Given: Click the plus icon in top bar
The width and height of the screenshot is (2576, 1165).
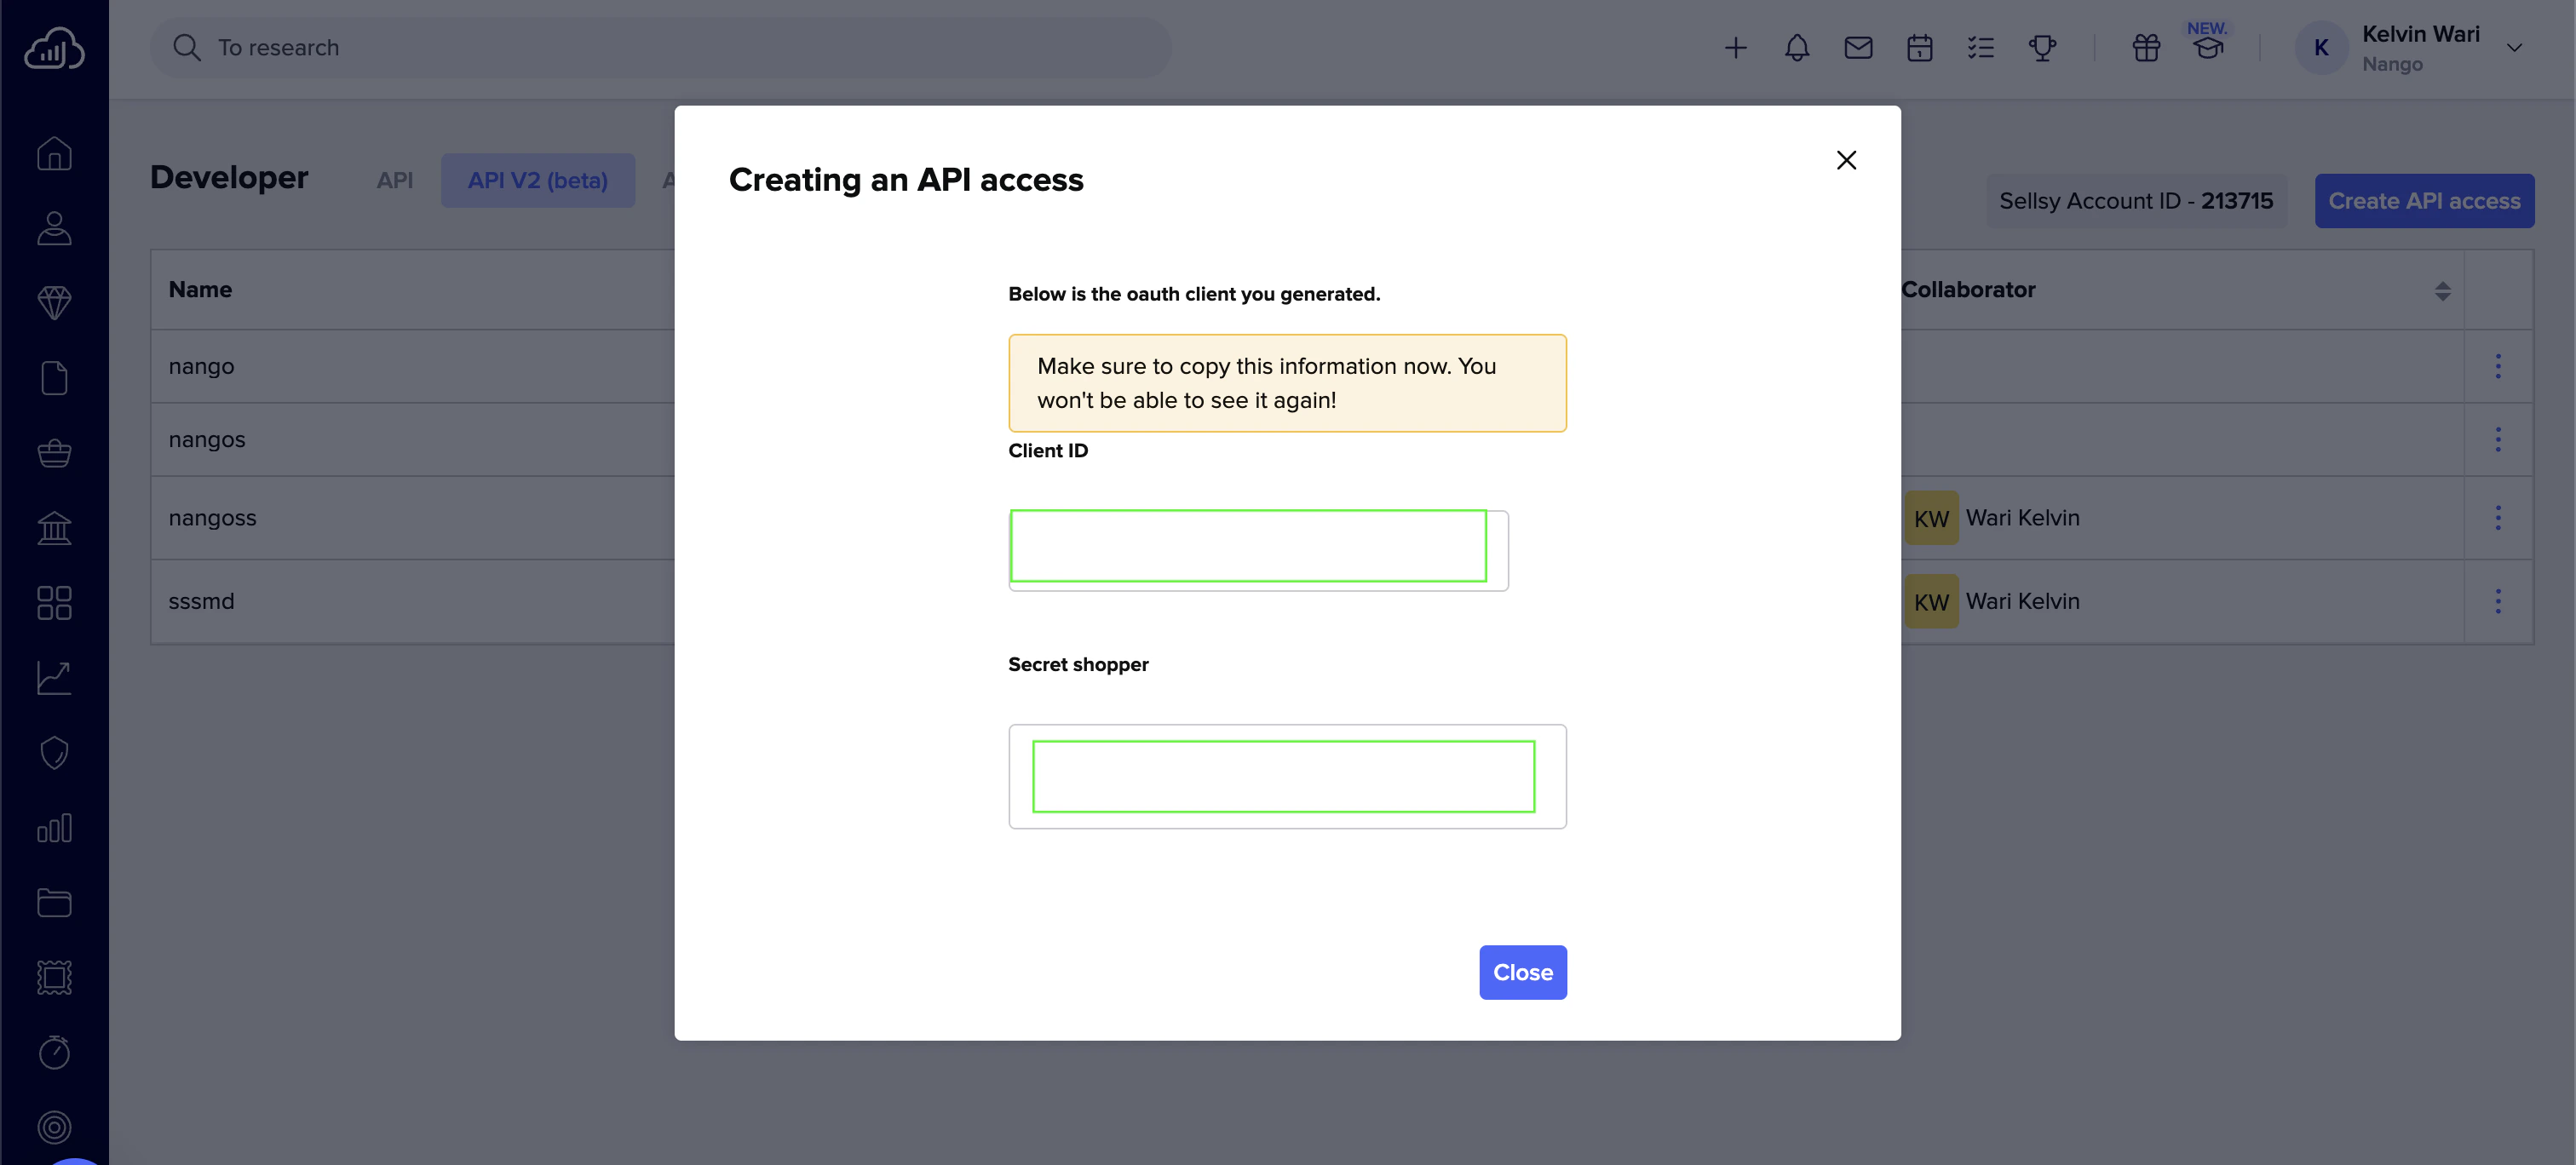Looking at the screenshot, I should tap(1735, 48).
